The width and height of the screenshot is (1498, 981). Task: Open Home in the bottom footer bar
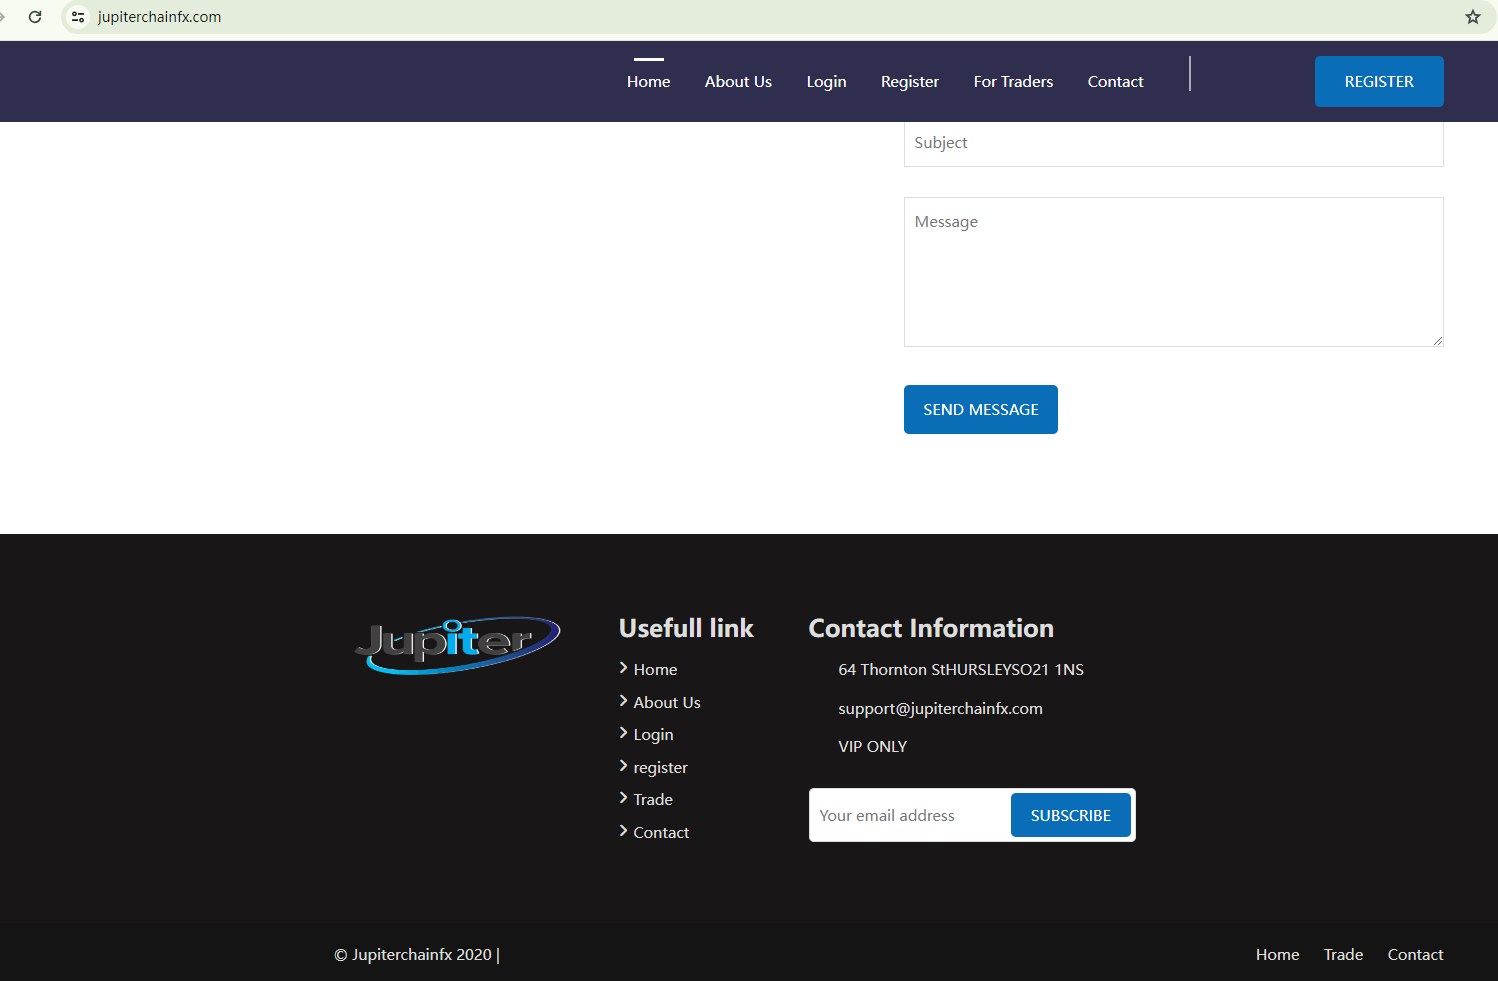[1277, 955]
